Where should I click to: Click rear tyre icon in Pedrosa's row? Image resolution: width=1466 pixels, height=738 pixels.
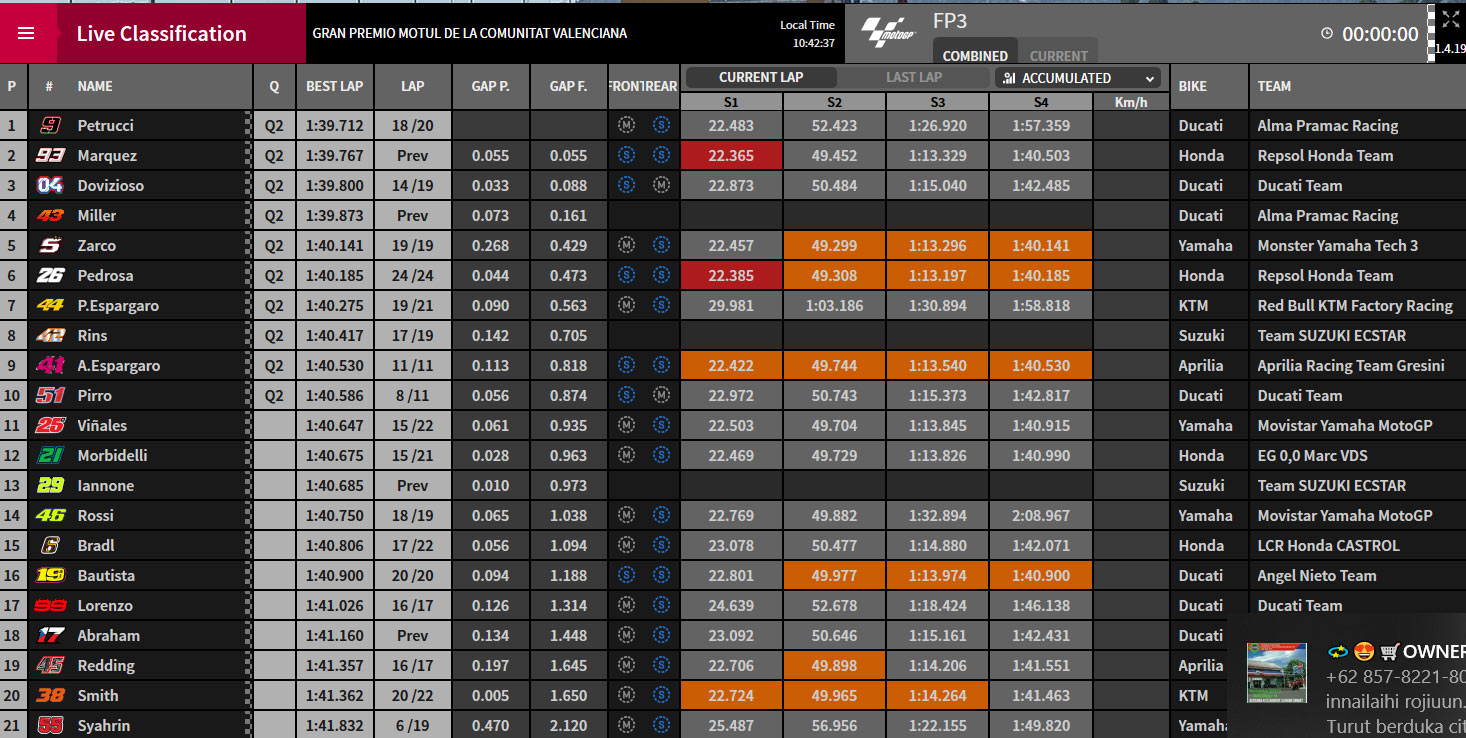click(661, 275)
